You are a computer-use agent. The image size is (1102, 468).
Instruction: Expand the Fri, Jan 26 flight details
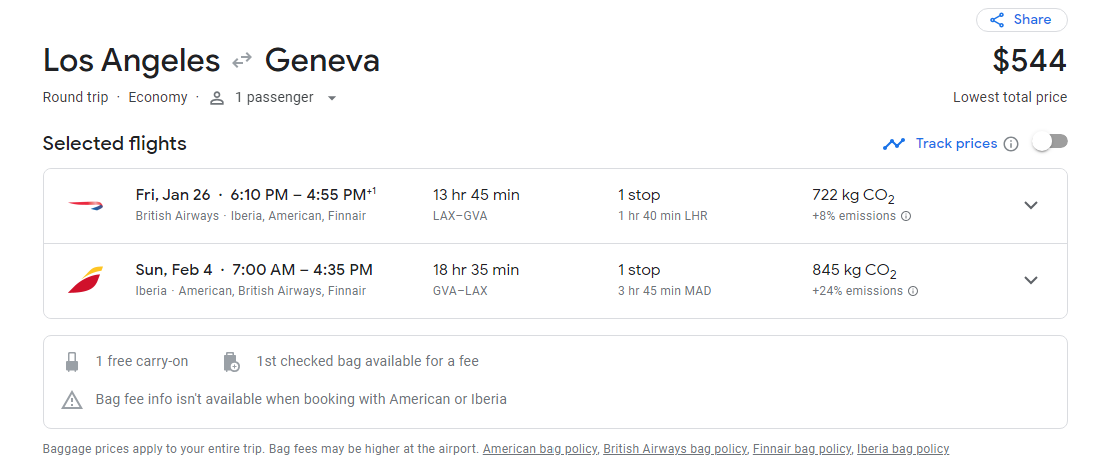coord(1030,205)
